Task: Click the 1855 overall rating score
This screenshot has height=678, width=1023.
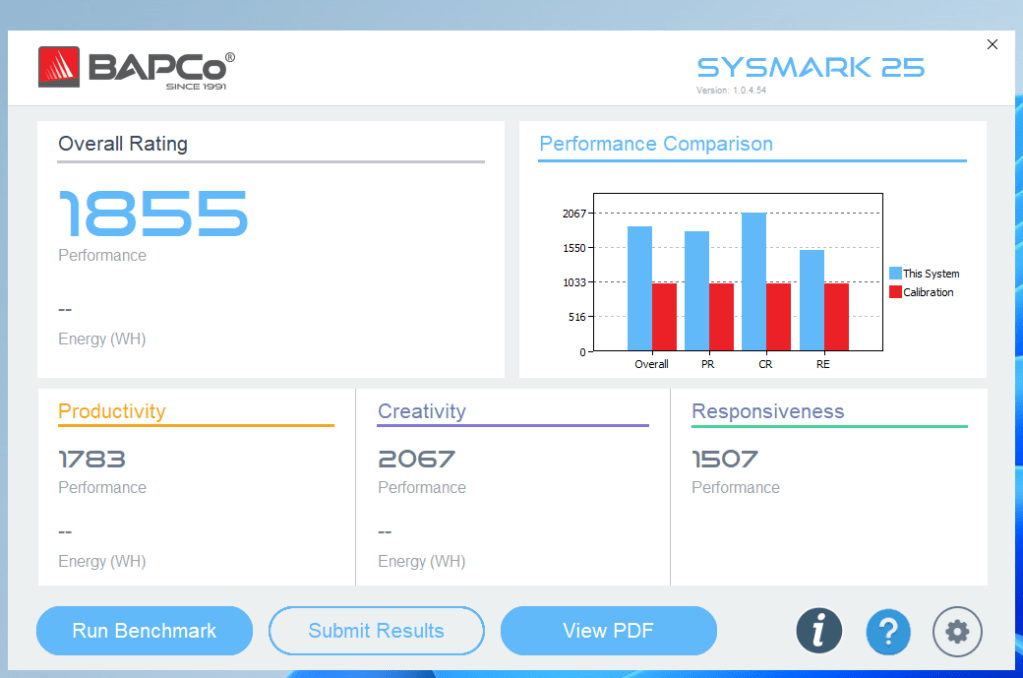Action: click(x=153, y=212)
